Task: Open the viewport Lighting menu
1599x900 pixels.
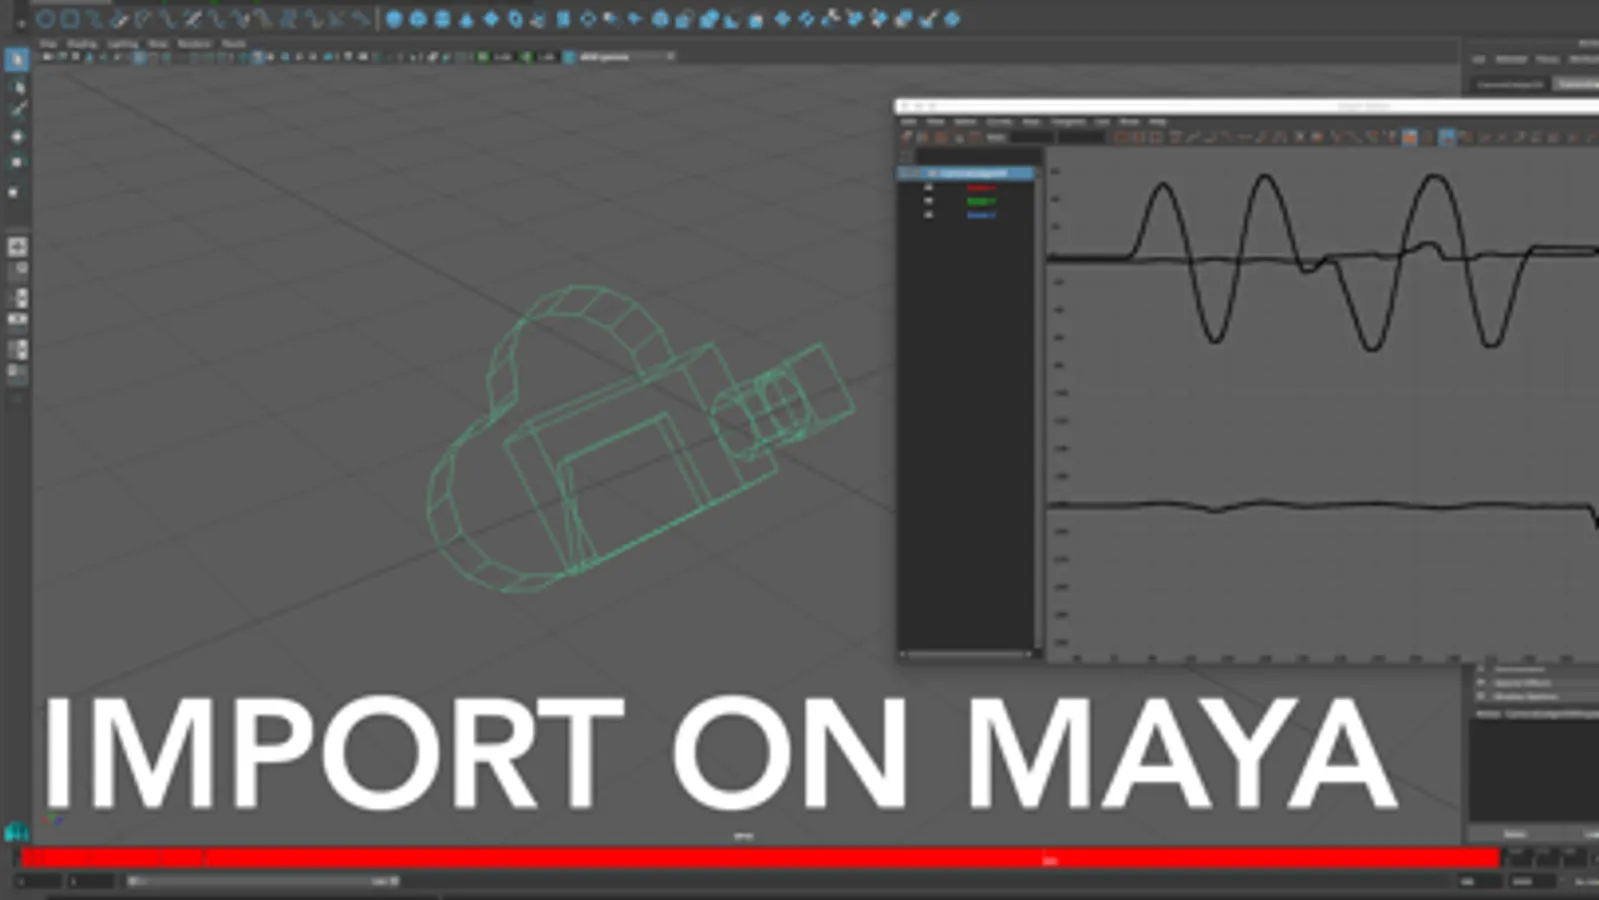Action: (x=122, y=44)
